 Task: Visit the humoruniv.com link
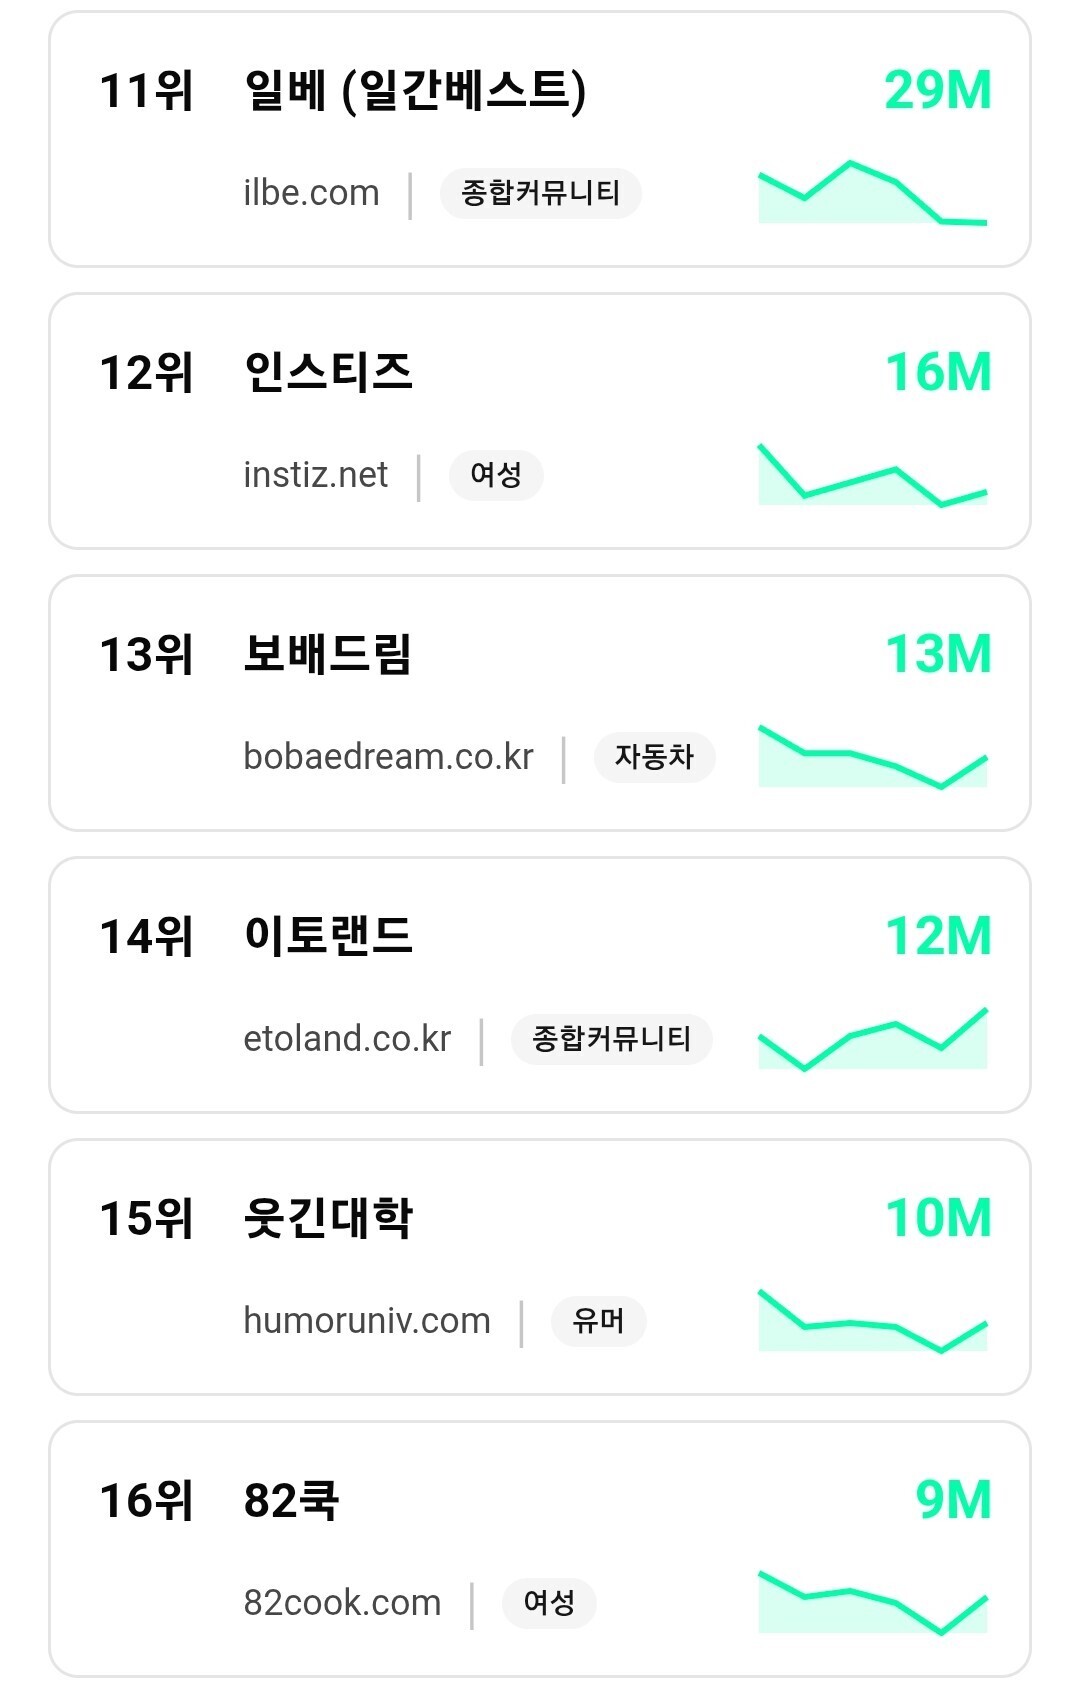[367, 1321]
